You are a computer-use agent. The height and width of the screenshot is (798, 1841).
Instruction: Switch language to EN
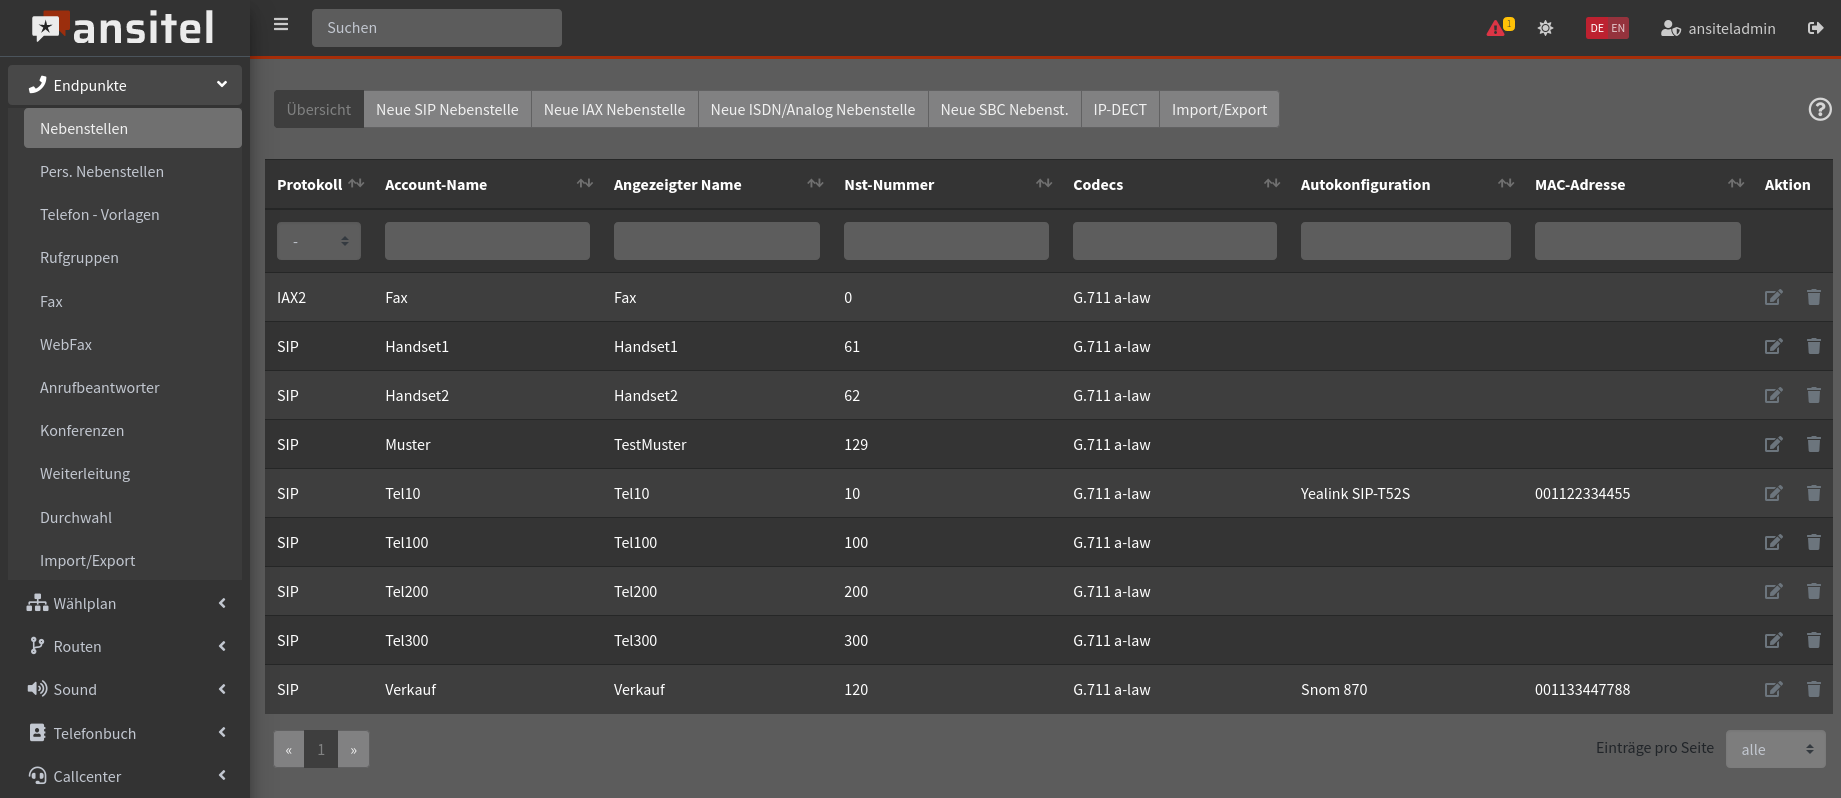click(1618, 28)
